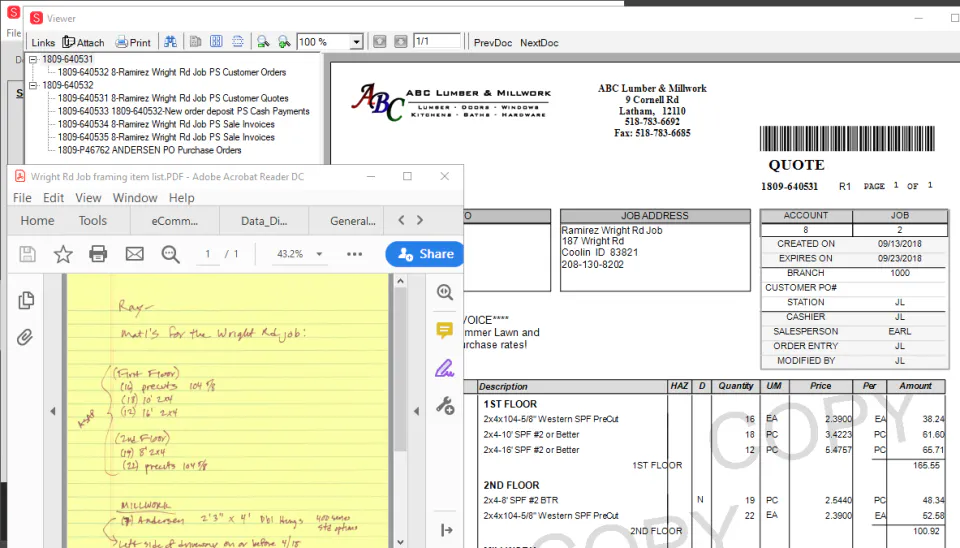
Task: Switch to the Data_Di... document tab
Action: point(264,221)
